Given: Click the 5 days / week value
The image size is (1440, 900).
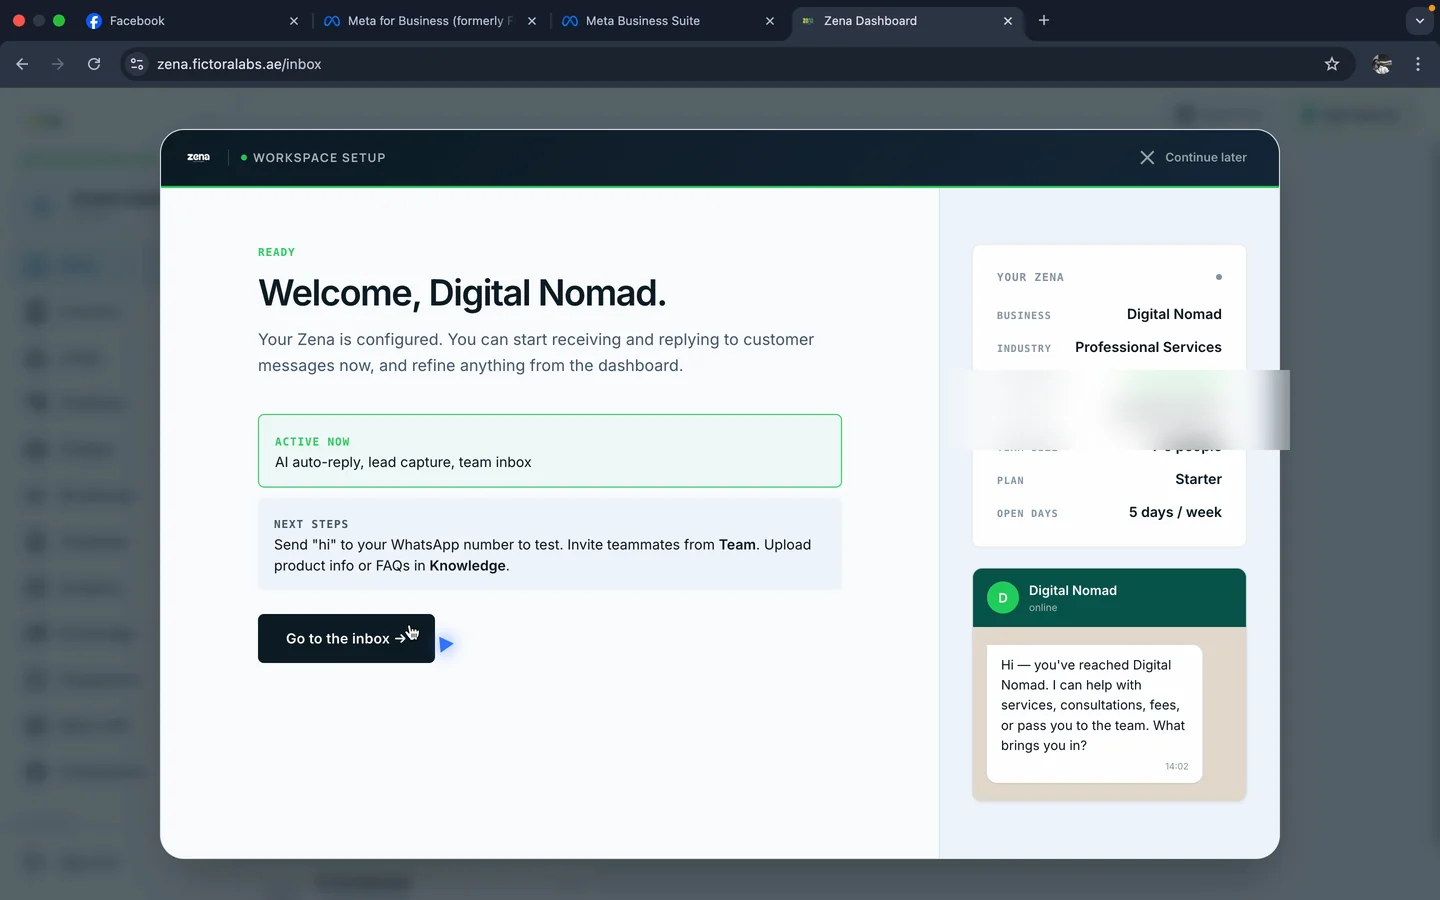Looking at the screenshot, I should 1175,512.
